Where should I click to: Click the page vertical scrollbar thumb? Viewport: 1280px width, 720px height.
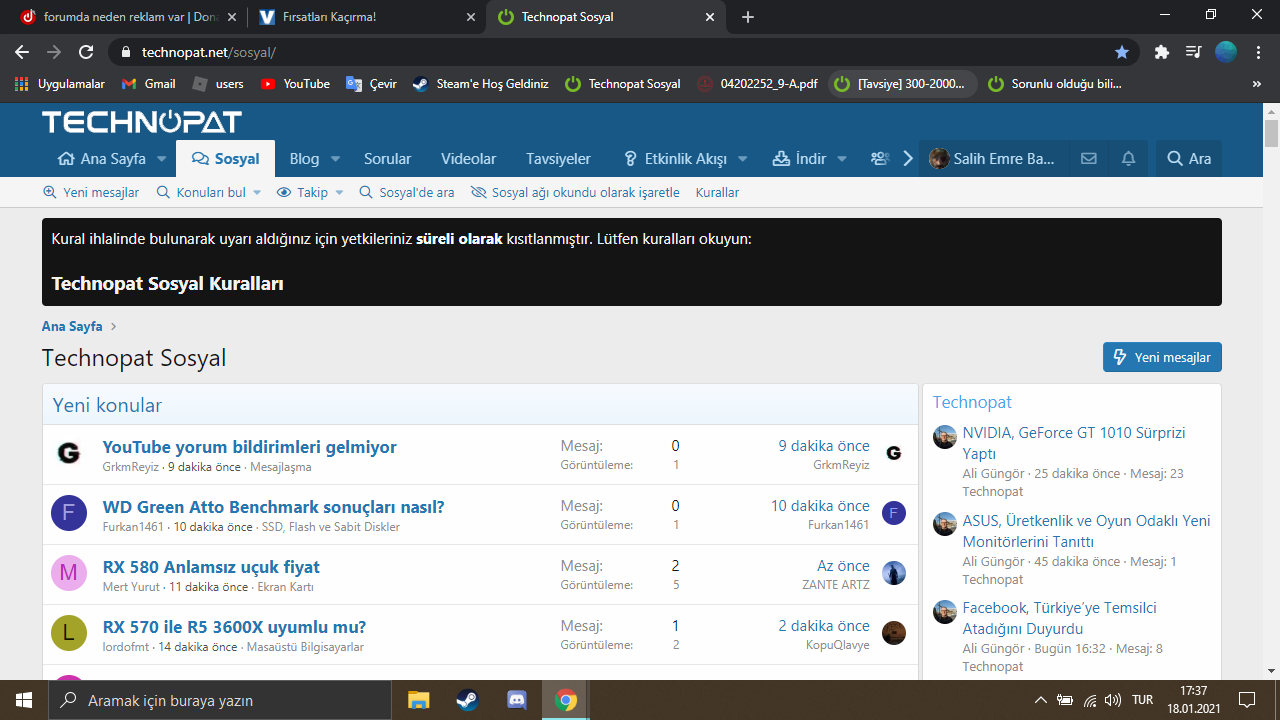click(x=1271, y=133)
